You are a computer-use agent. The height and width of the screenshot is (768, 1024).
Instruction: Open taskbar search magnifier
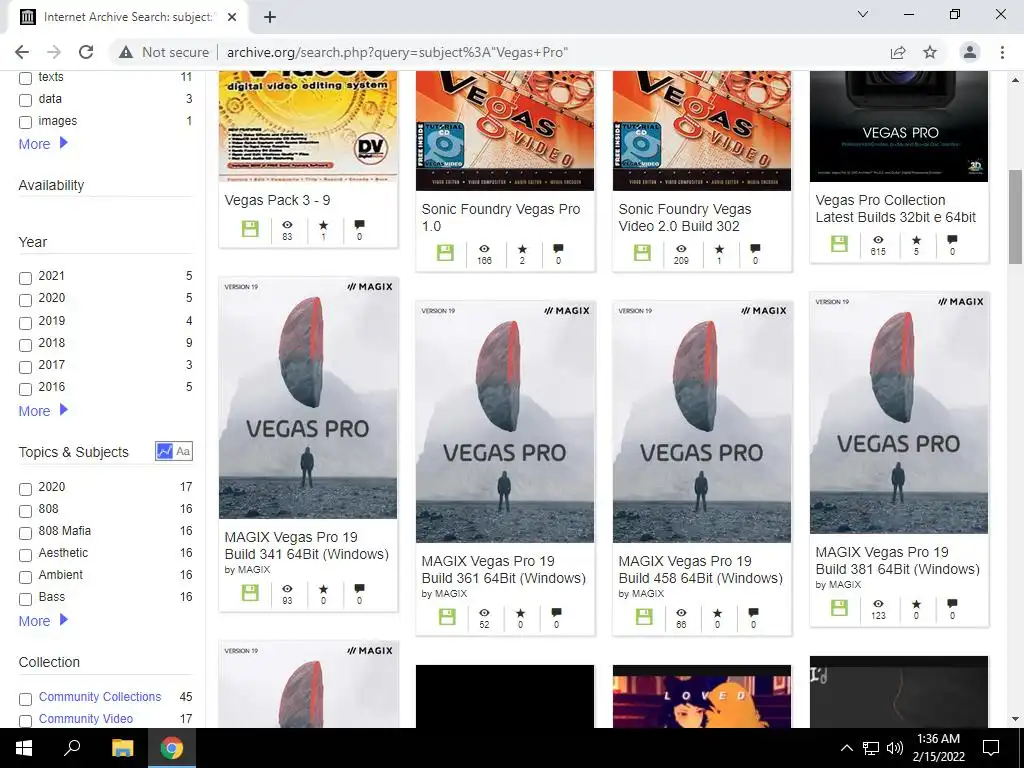tap(72, 748)
